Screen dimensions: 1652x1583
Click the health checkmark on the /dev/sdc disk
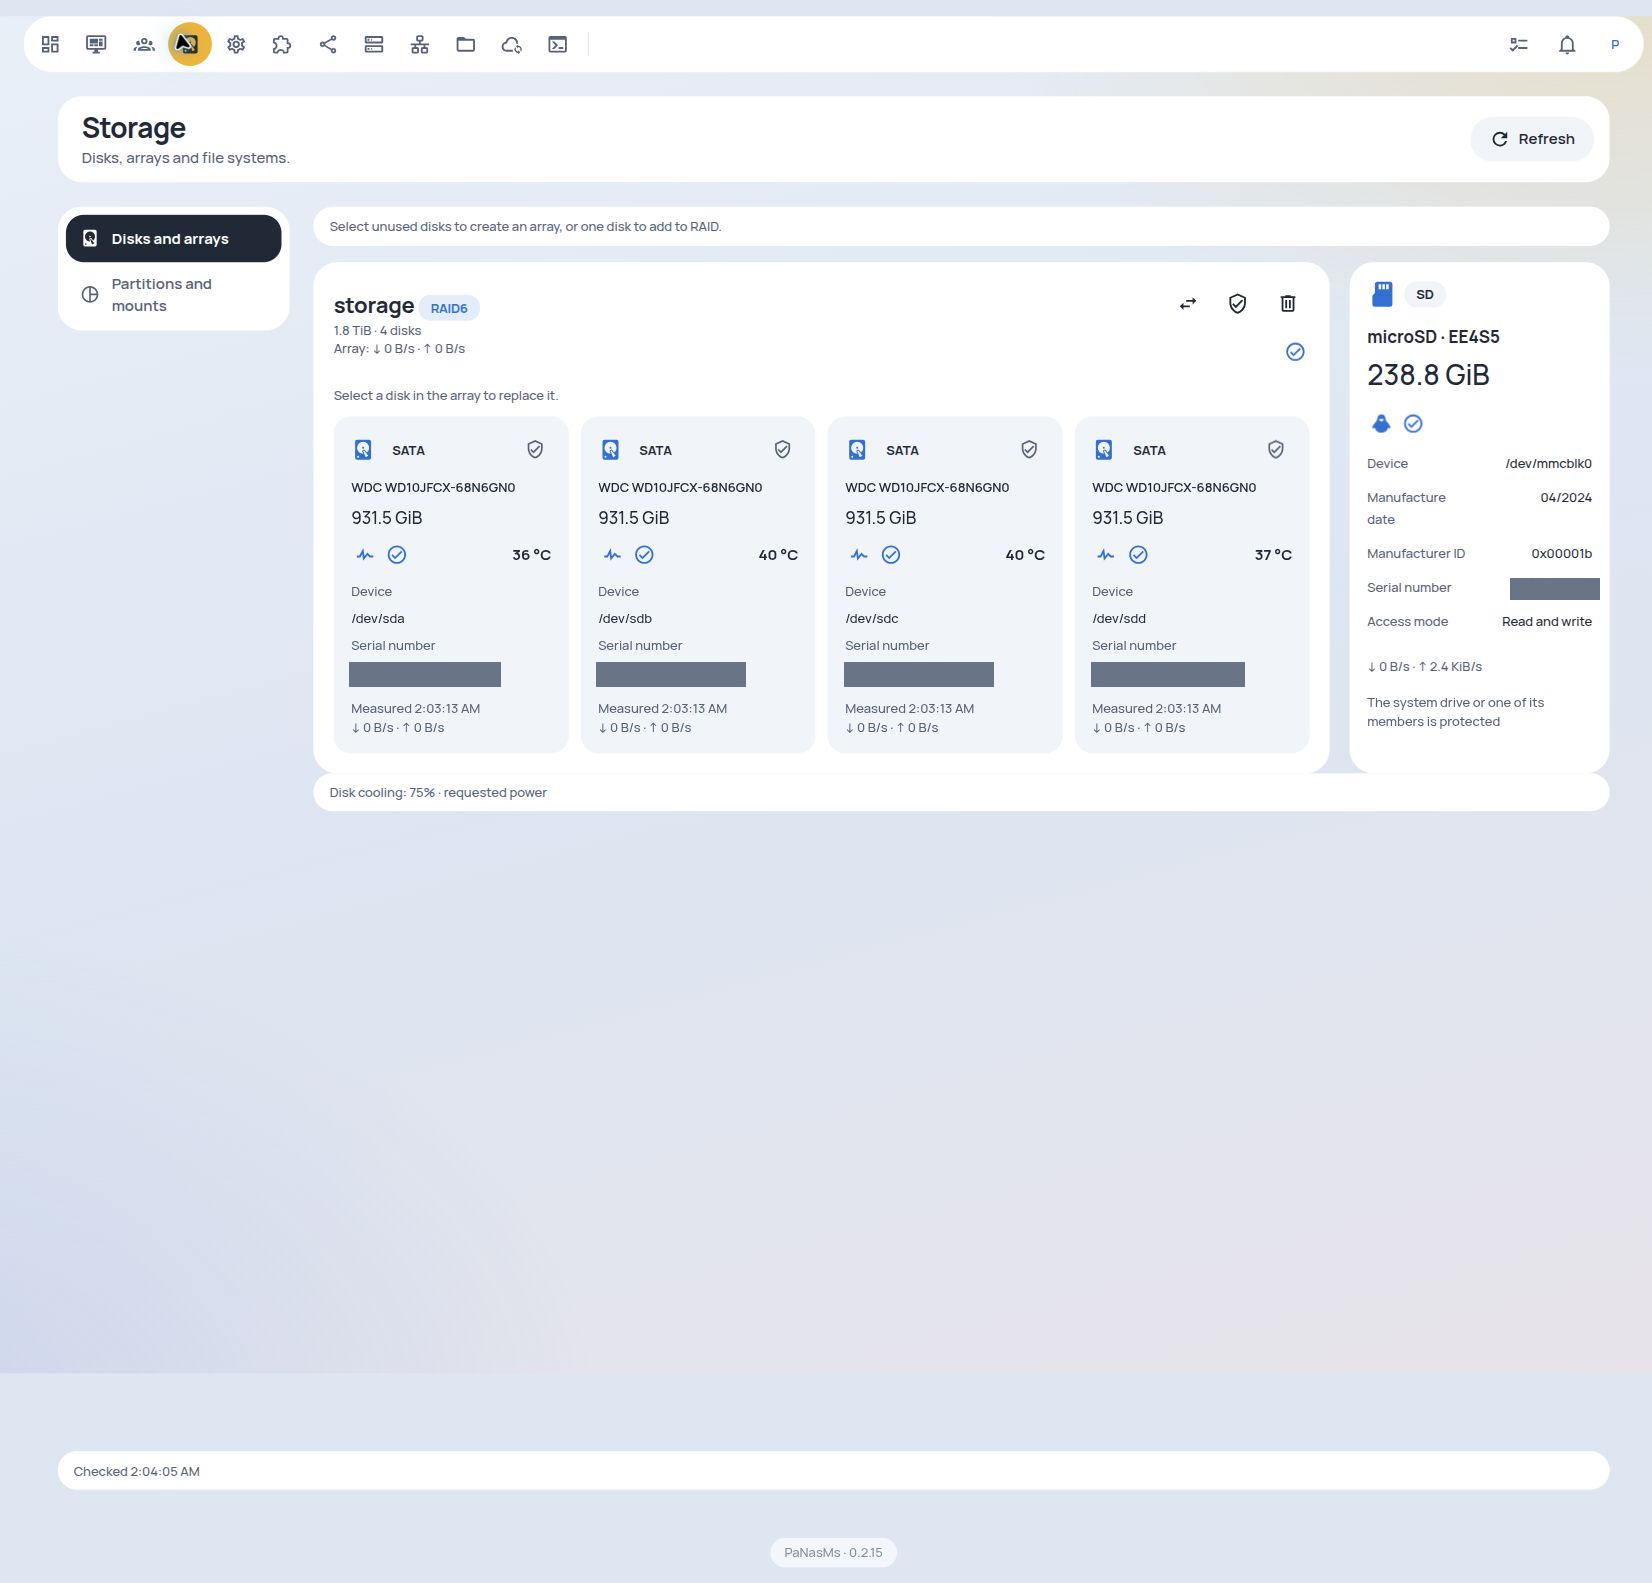(891, 555)
